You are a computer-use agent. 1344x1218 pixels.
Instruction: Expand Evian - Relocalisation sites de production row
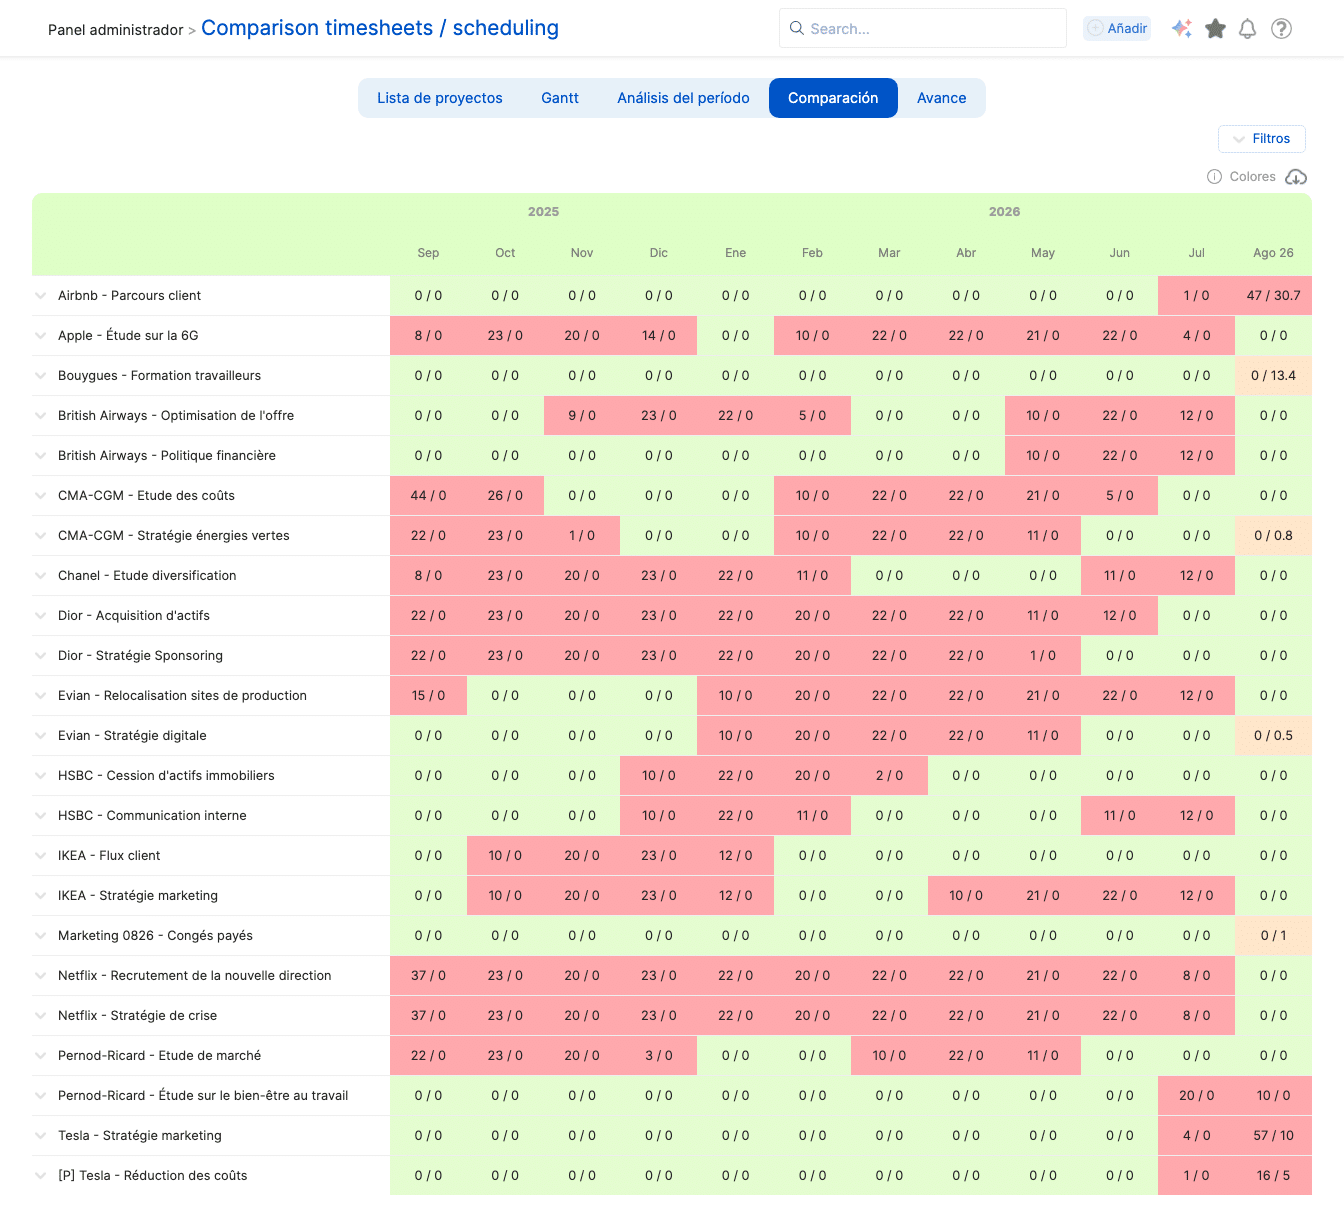point(41,696)
